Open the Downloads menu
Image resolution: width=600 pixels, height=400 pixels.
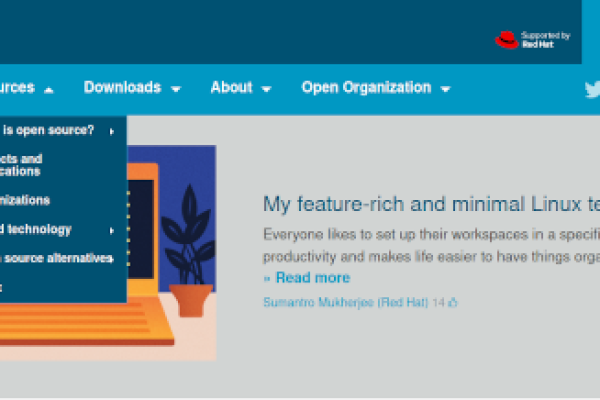(122, 88)
